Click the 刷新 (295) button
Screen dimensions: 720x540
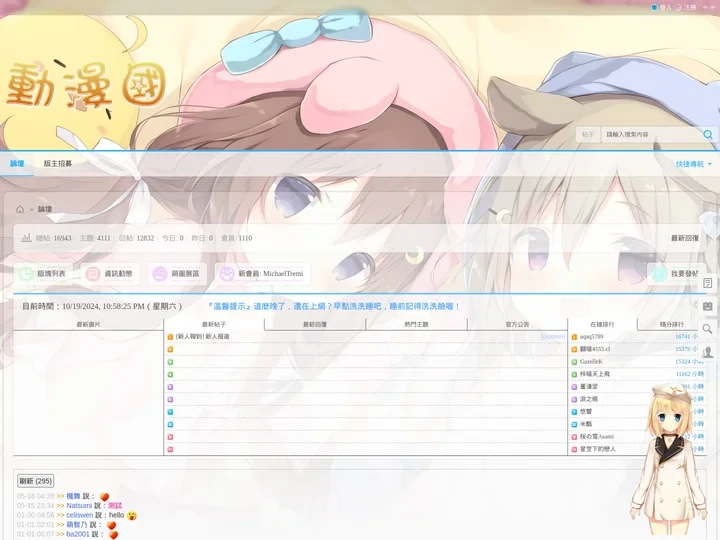pos(35,481)
